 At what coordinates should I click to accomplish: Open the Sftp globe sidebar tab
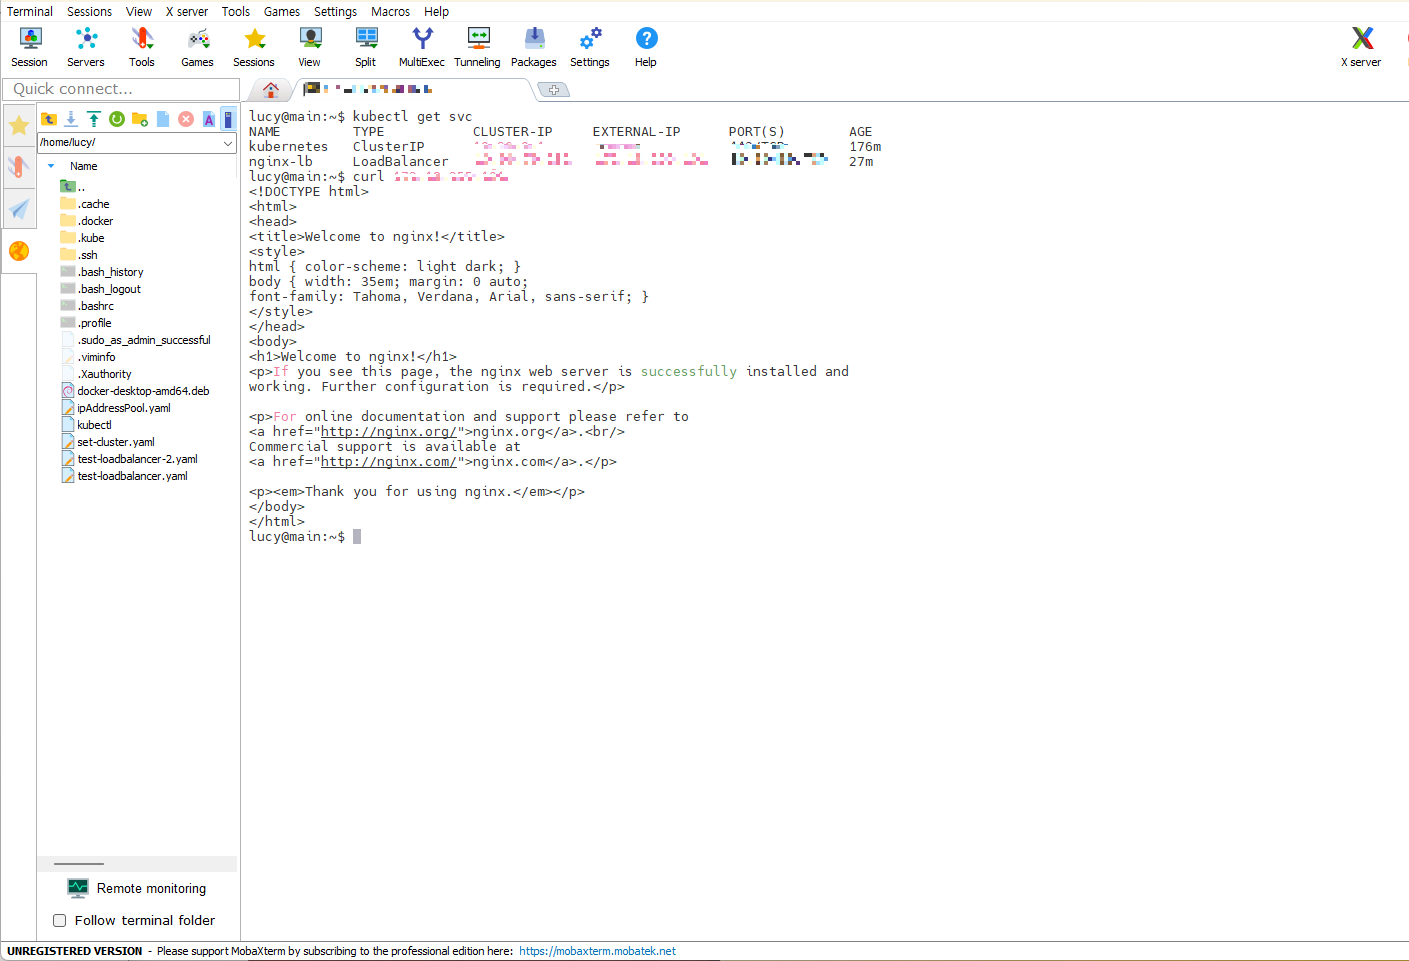click(19, 251)
